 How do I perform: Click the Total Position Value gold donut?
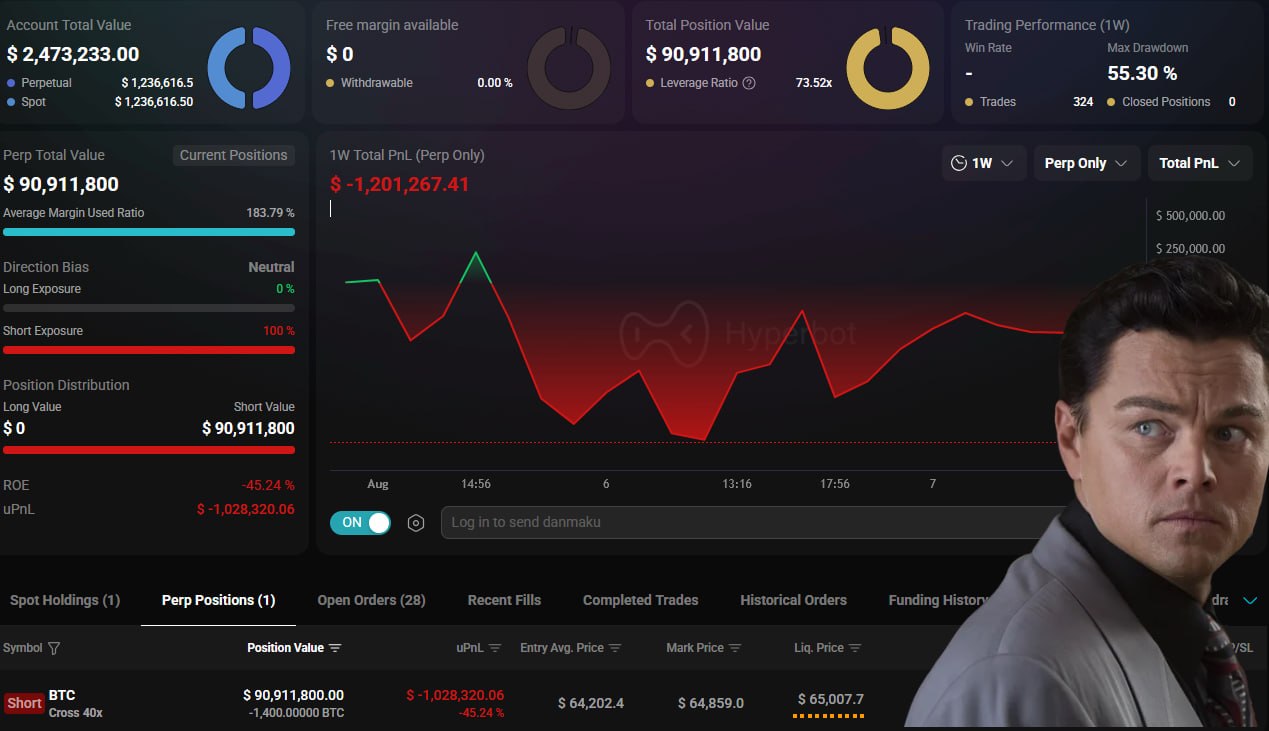888,68
